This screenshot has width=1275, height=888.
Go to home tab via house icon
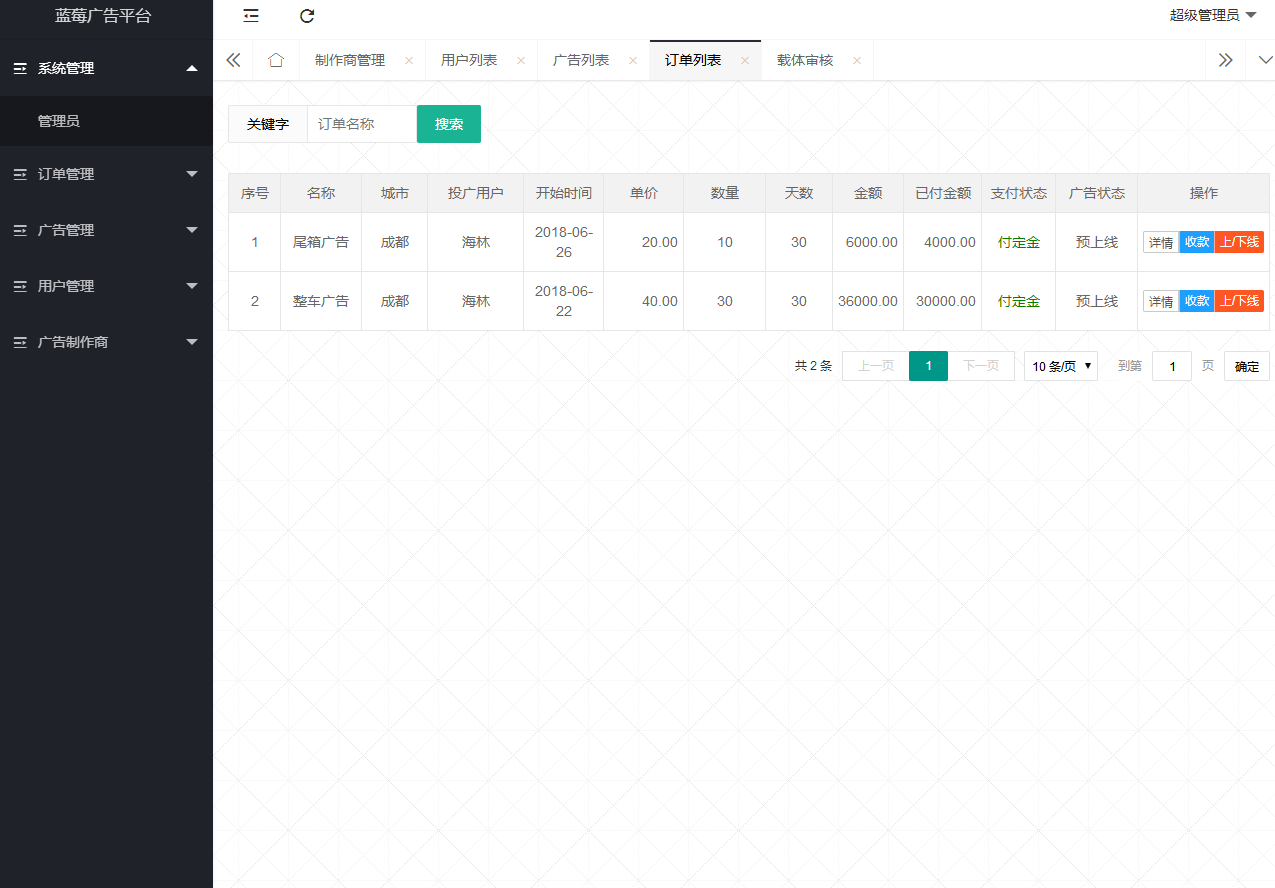click(276, 60)
